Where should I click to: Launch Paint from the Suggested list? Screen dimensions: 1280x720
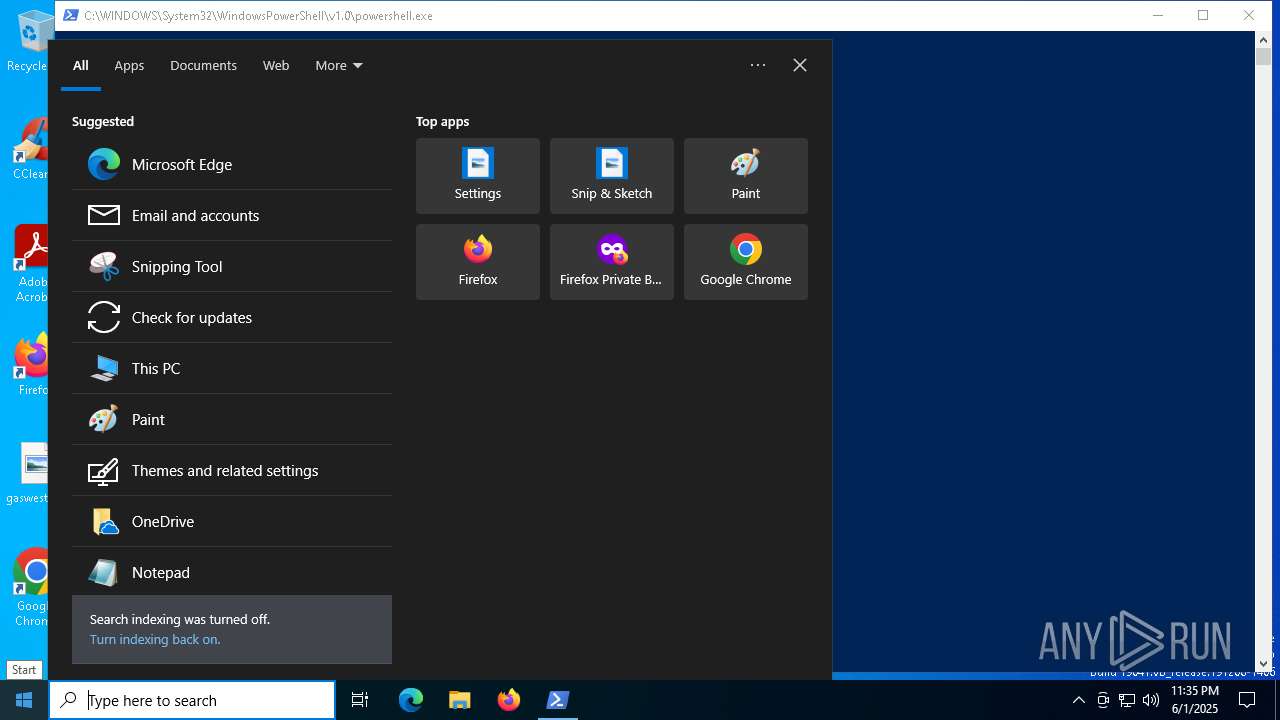[x=232, y=419]
